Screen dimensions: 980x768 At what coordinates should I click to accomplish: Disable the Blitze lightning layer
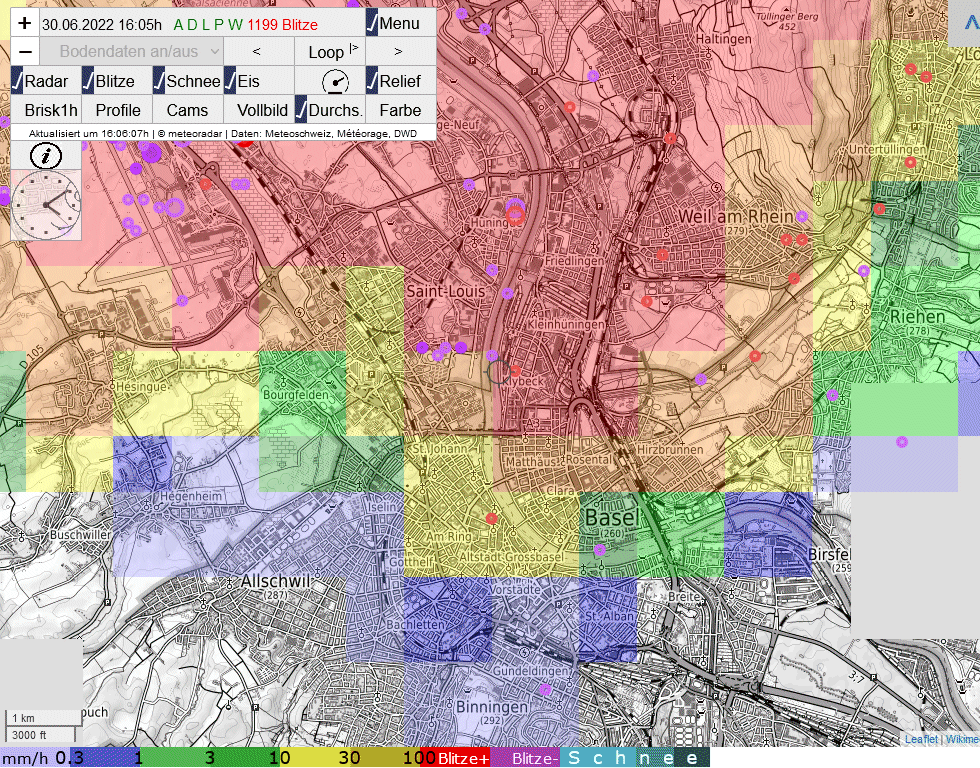tap(111, 81)
